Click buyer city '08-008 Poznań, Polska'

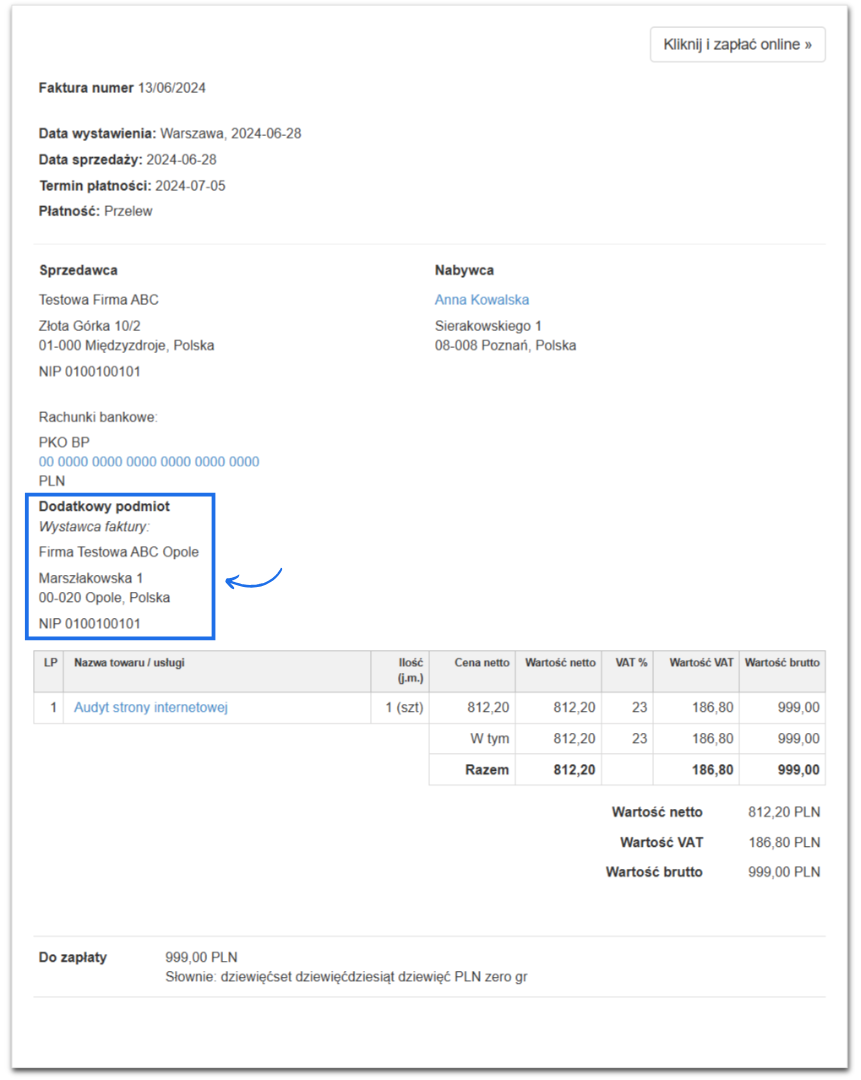tap(505, 345)
